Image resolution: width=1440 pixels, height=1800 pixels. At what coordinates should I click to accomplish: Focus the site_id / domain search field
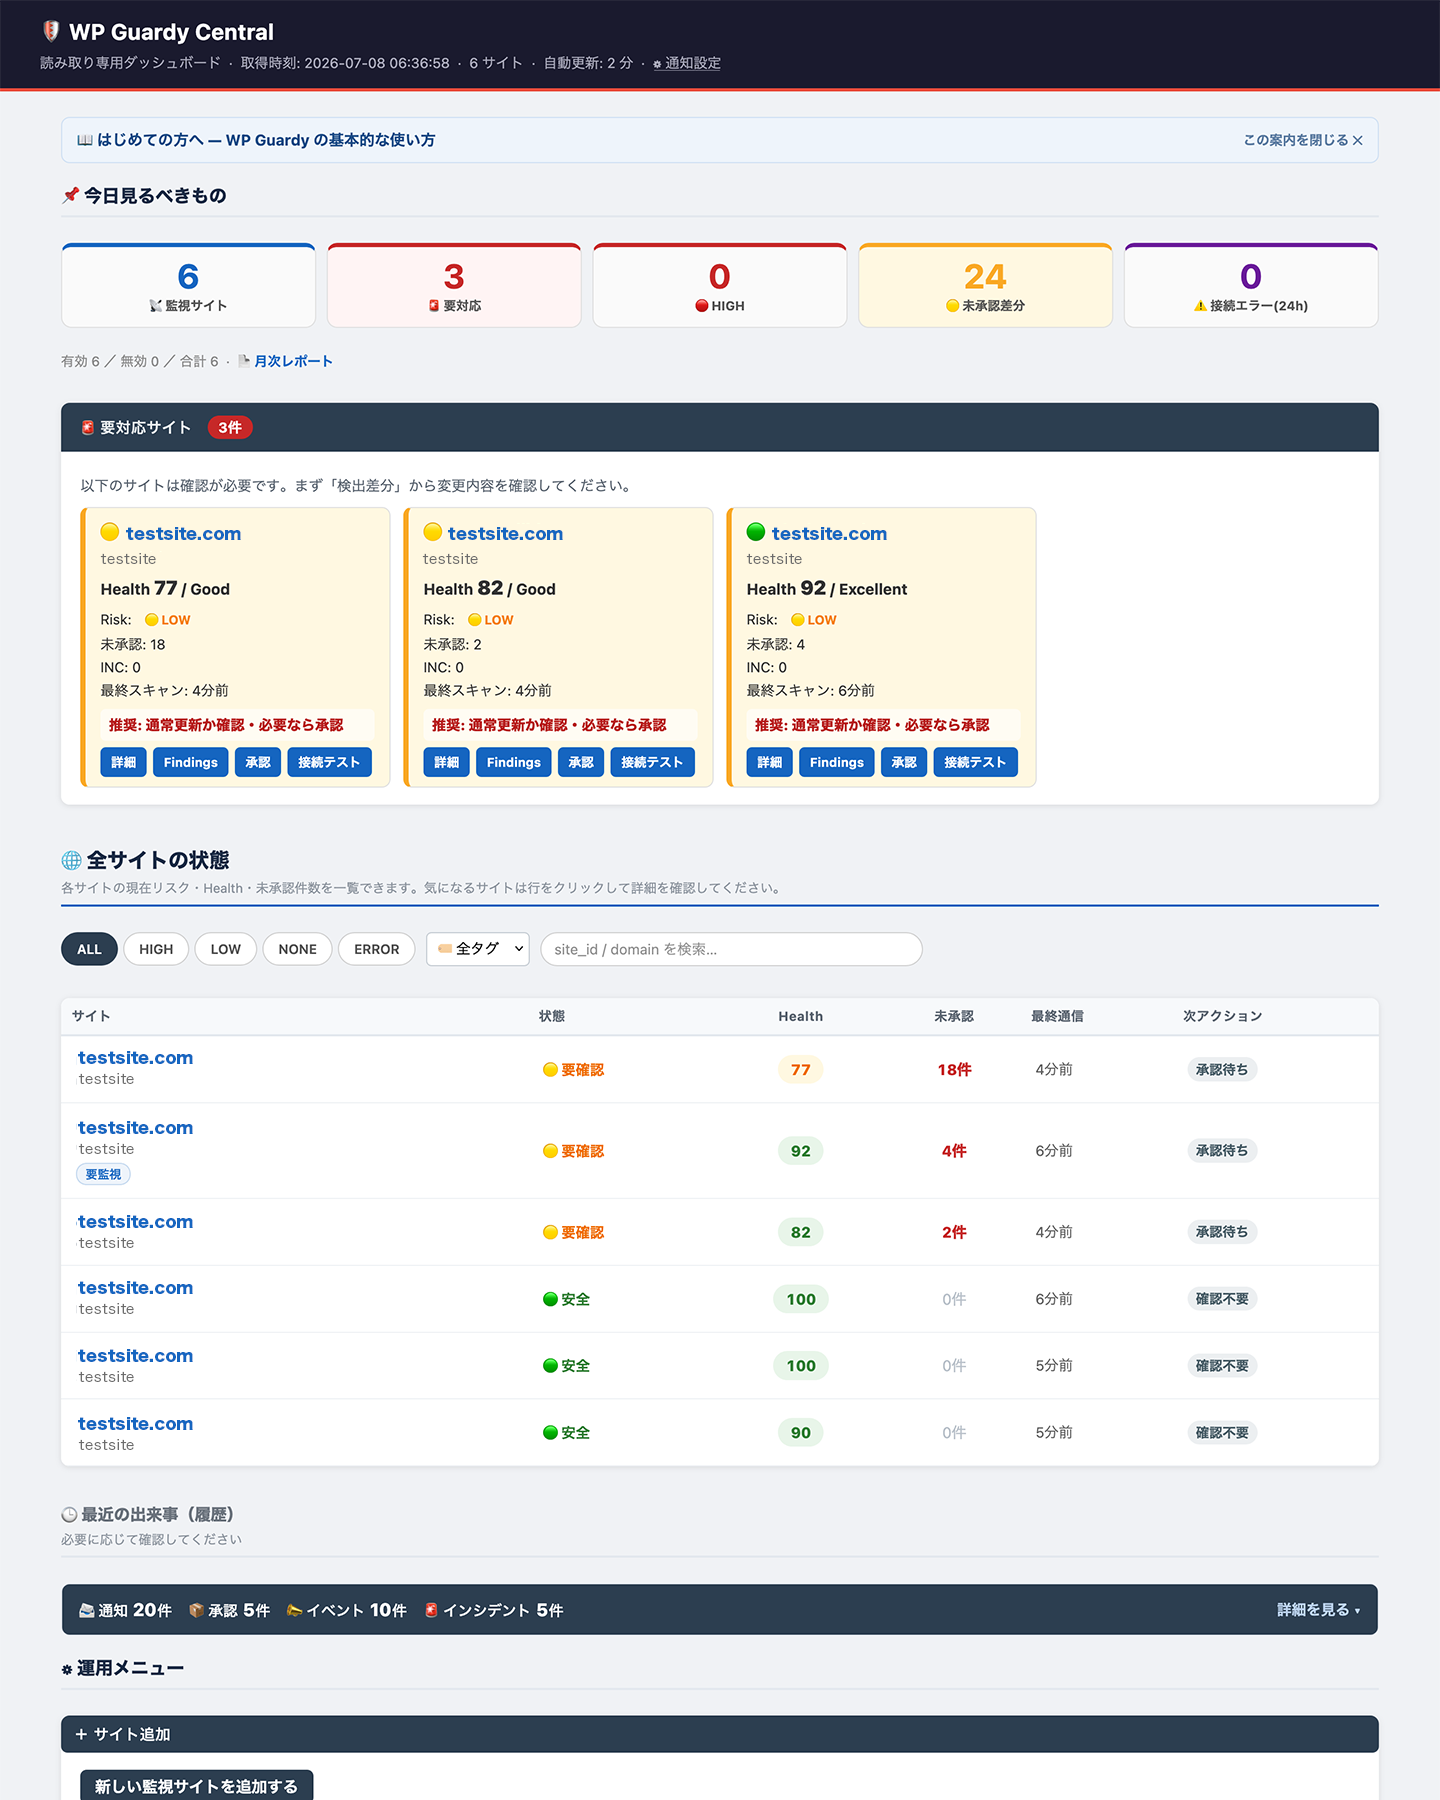click(x=731, y=949)
